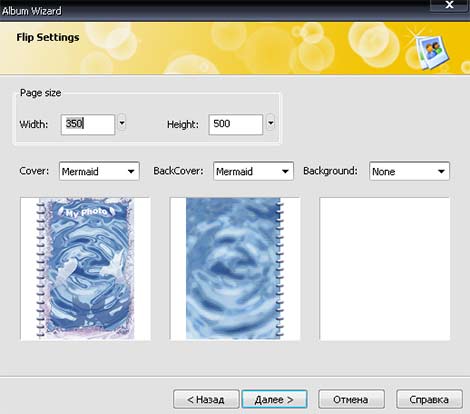This screenshot has width=470, height=414.
Task: Go back with the Назад button
Action: 206,399
